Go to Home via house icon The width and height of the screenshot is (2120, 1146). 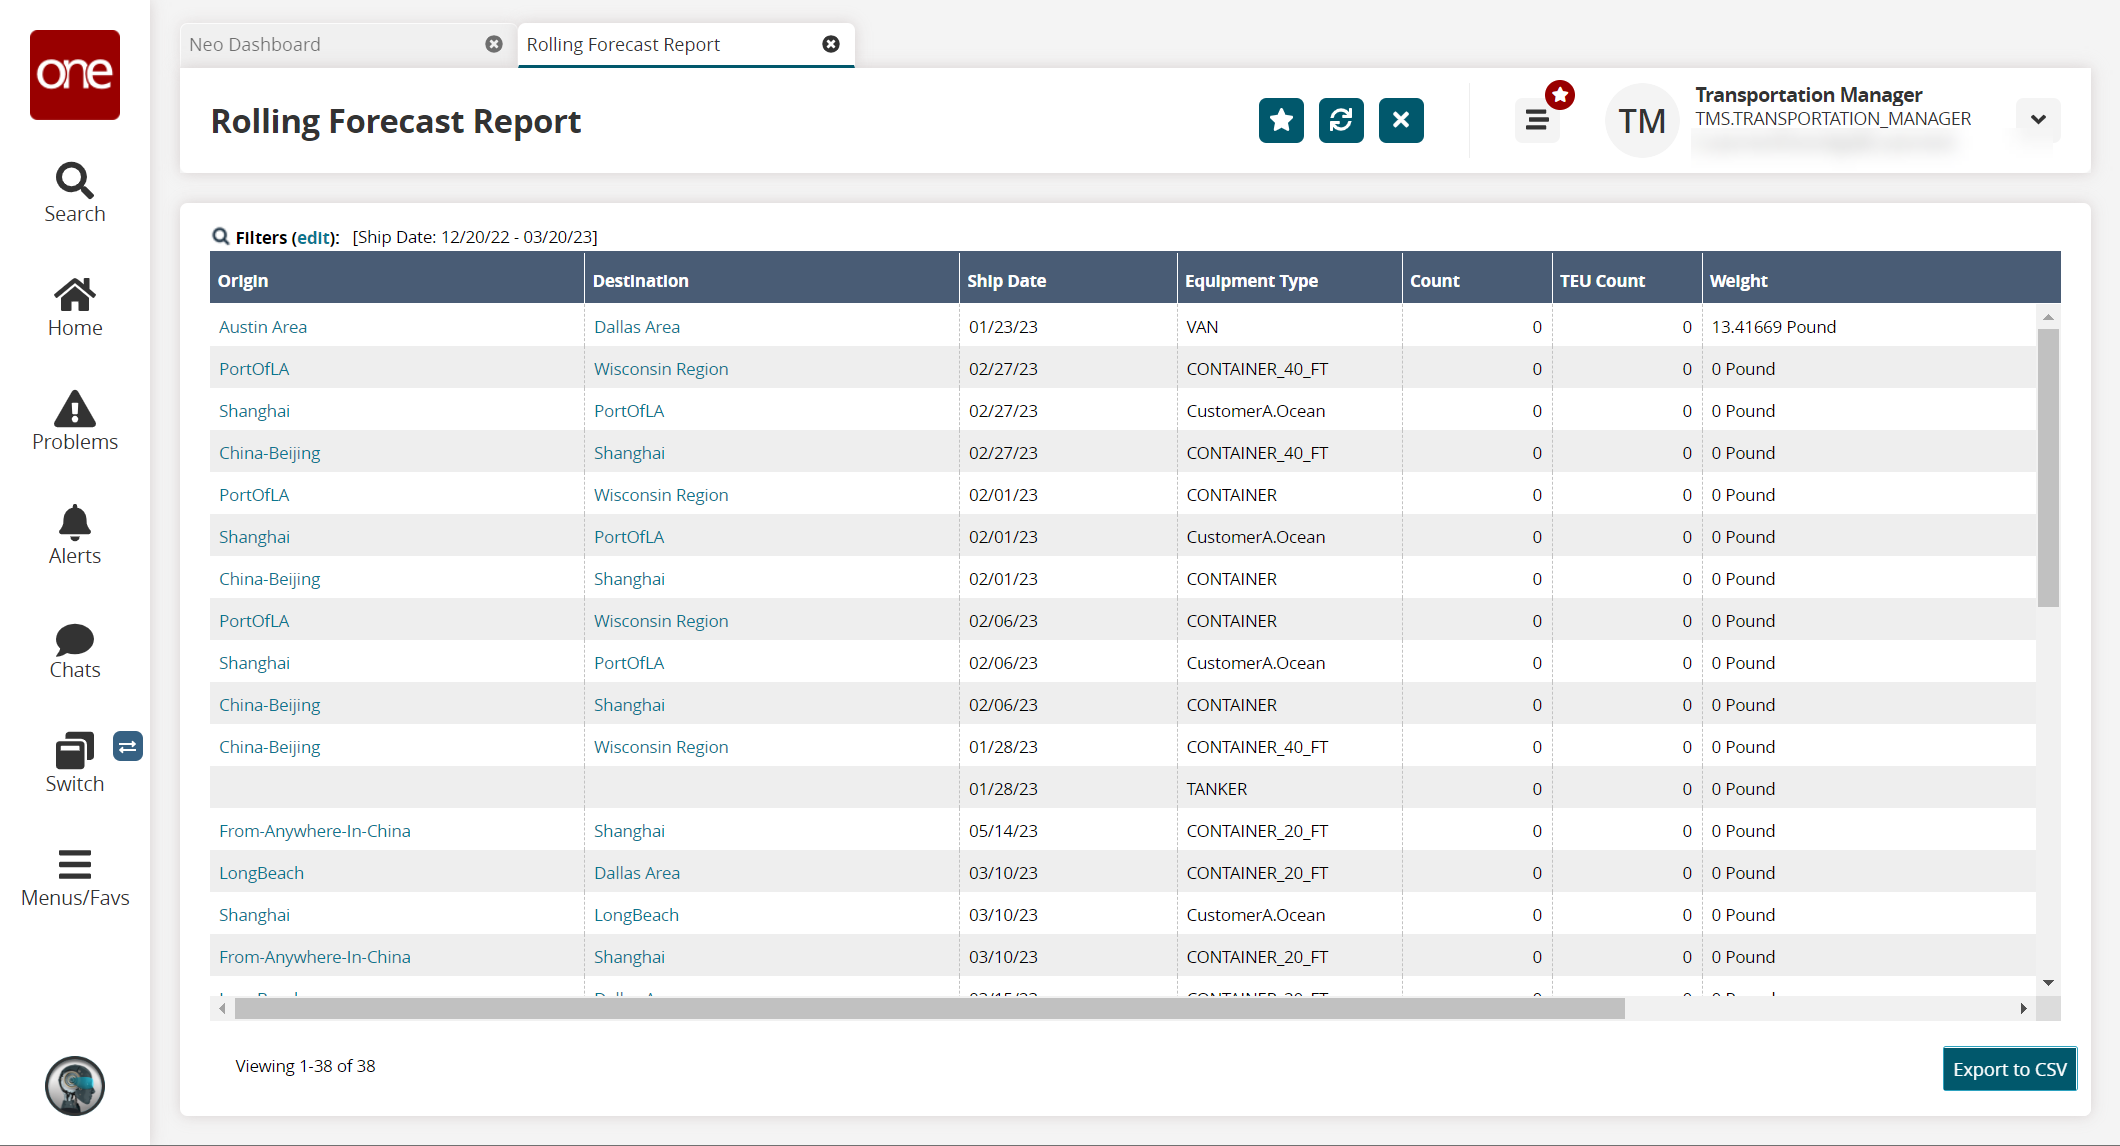point(75,295)
